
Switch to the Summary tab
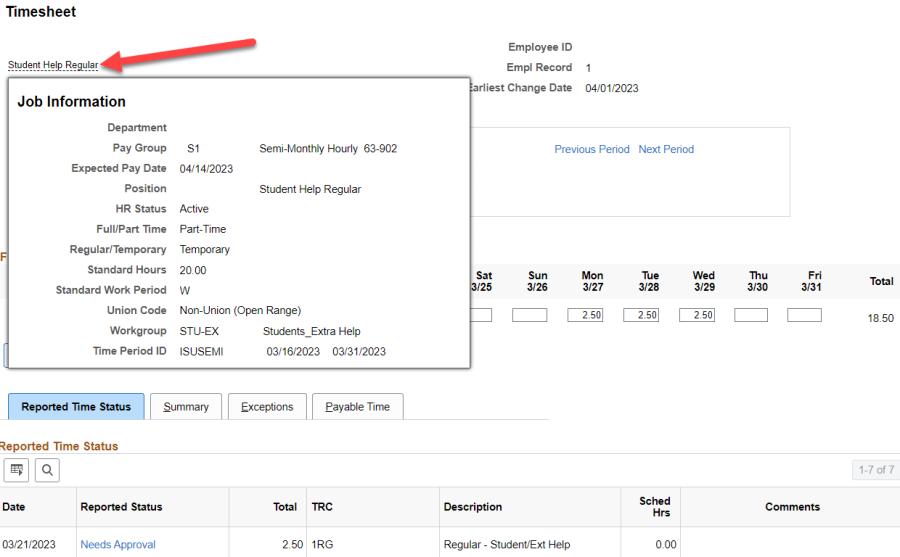pyautogui.click(x=186, y=407)
